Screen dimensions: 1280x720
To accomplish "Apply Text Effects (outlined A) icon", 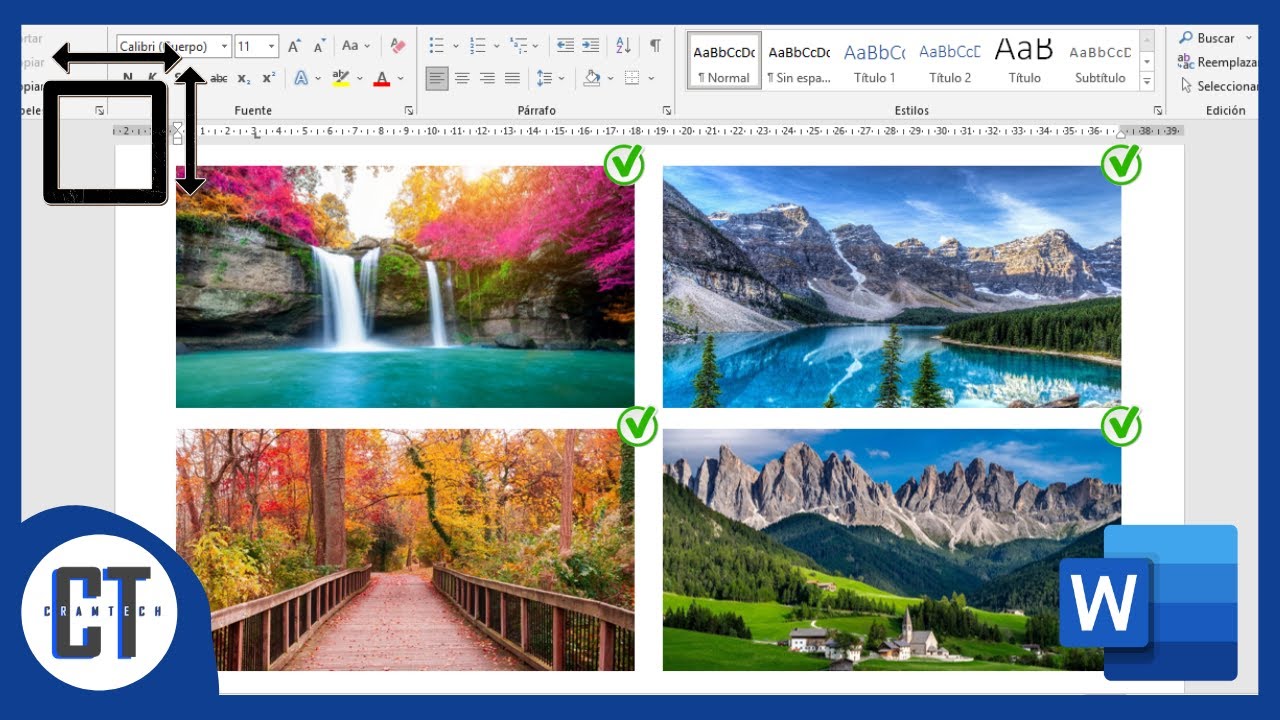I will tap(300, 78).
